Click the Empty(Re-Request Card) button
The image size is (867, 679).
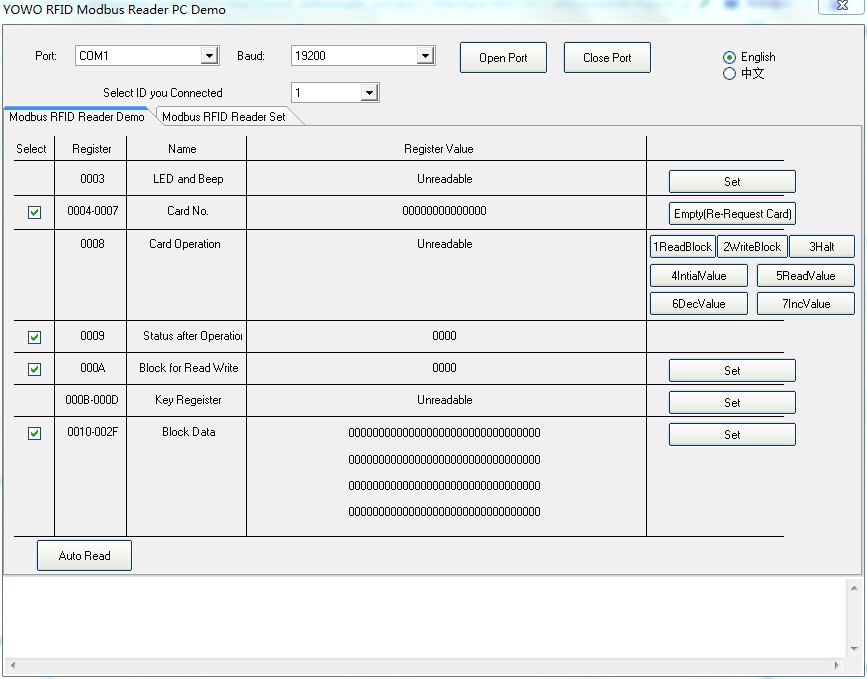point(732,214)
